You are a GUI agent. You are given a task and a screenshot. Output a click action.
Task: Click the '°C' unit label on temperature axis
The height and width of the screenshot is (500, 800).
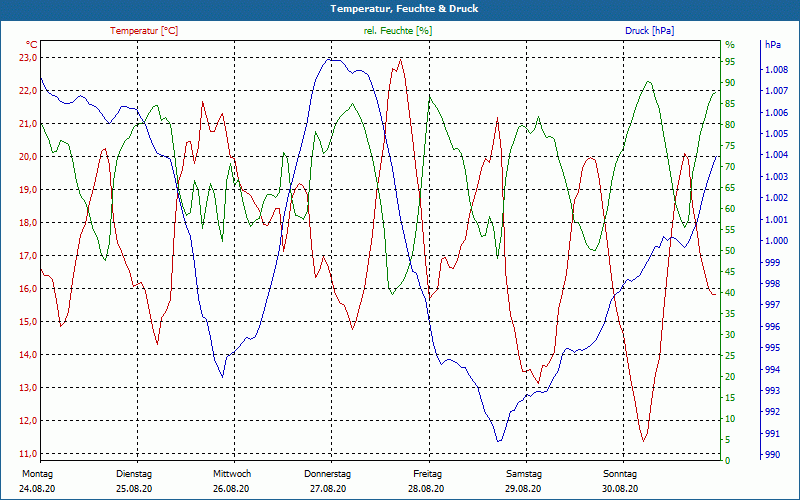(32, 44)
